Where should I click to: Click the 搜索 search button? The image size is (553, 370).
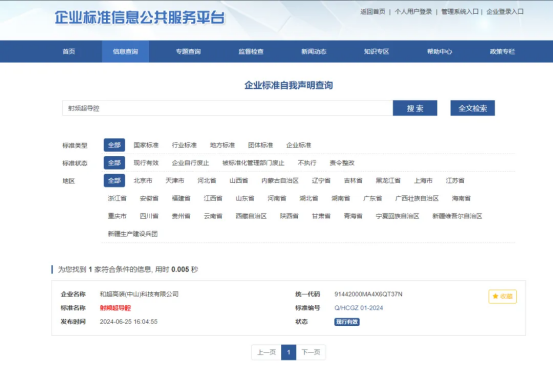415,108
